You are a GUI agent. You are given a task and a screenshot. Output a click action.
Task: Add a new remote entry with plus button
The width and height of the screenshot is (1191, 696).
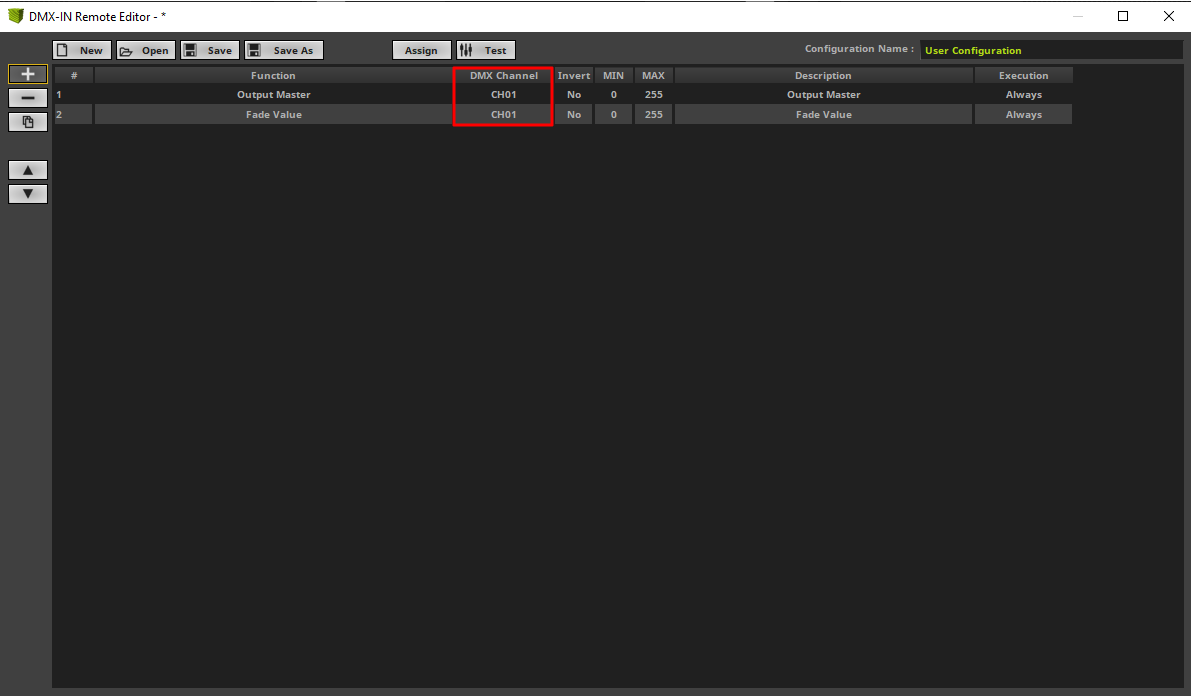click(28, 74)
